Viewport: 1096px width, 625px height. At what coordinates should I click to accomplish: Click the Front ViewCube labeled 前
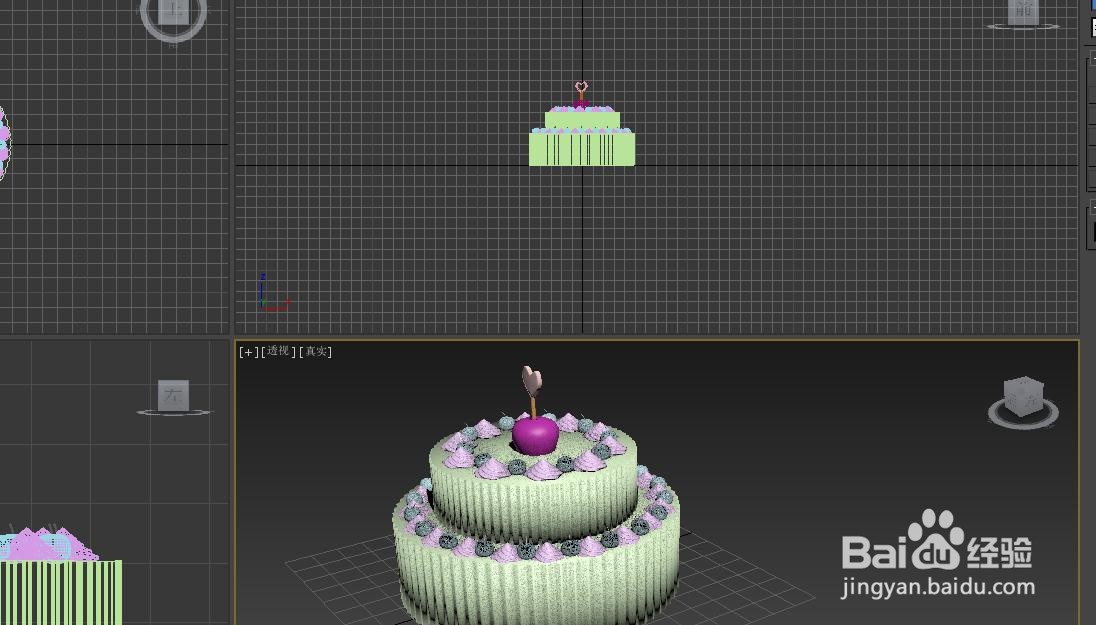pyautogui.click(x=1022, y=12)
